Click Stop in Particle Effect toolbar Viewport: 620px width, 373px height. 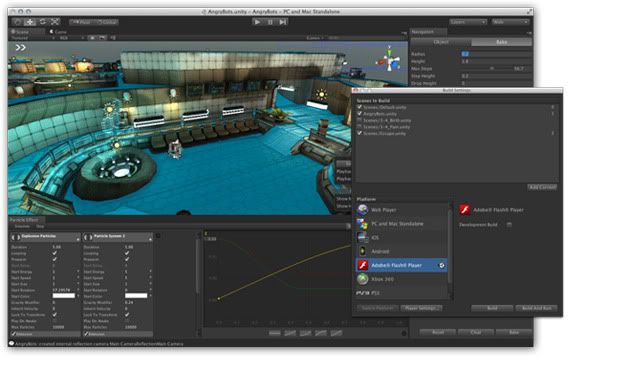[40, 226]
